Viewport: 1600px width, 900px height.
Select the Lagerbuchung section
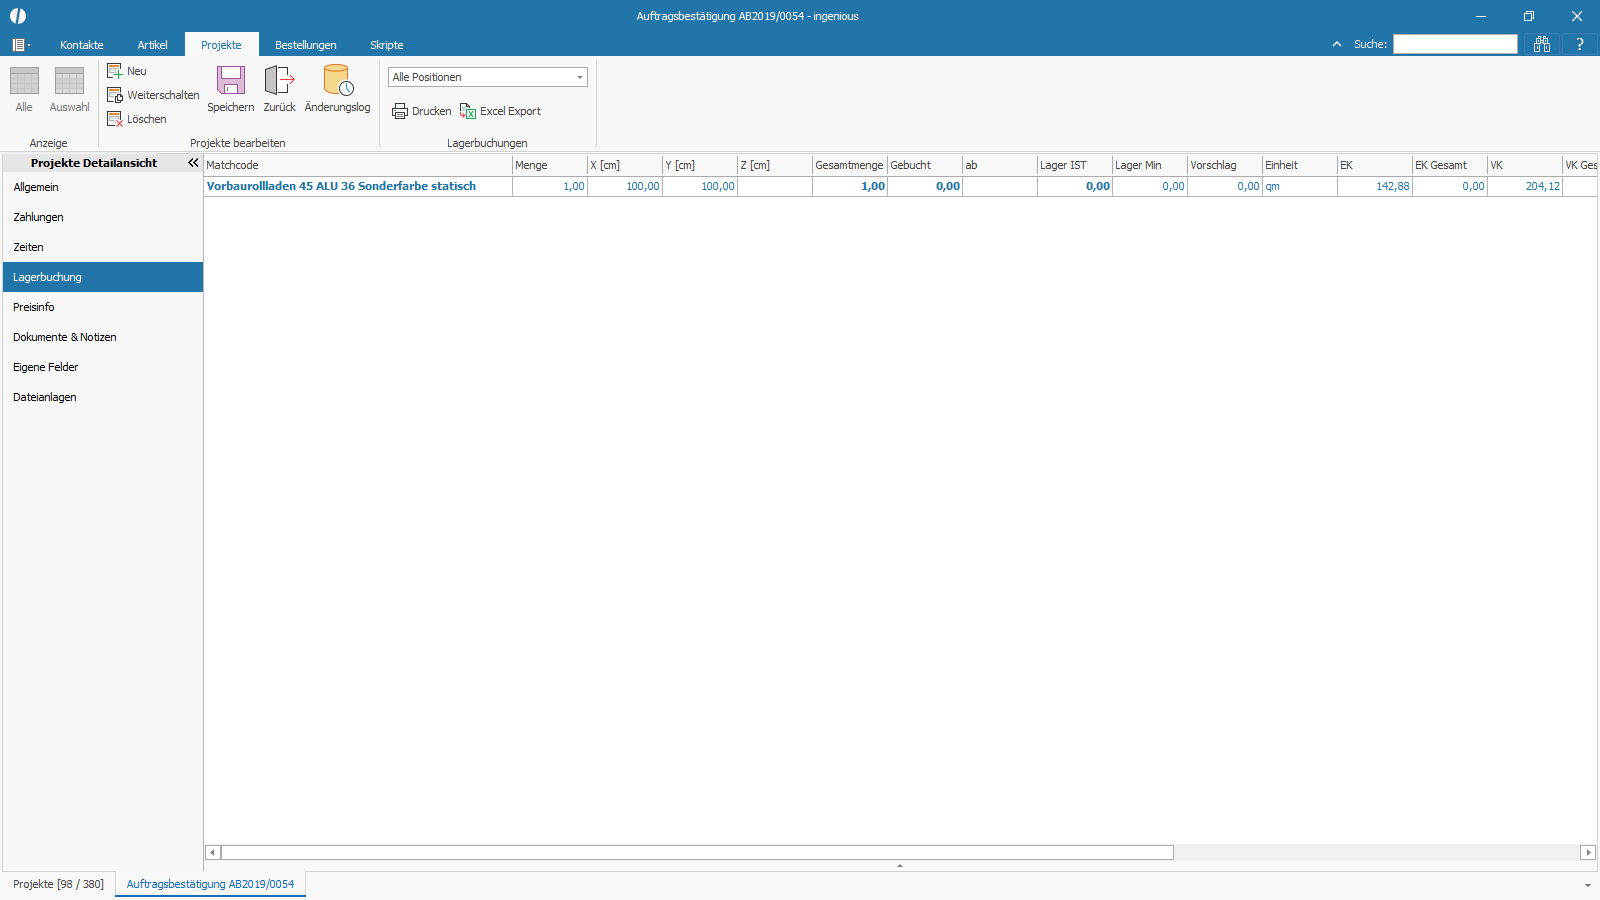(x=103, y=277)
